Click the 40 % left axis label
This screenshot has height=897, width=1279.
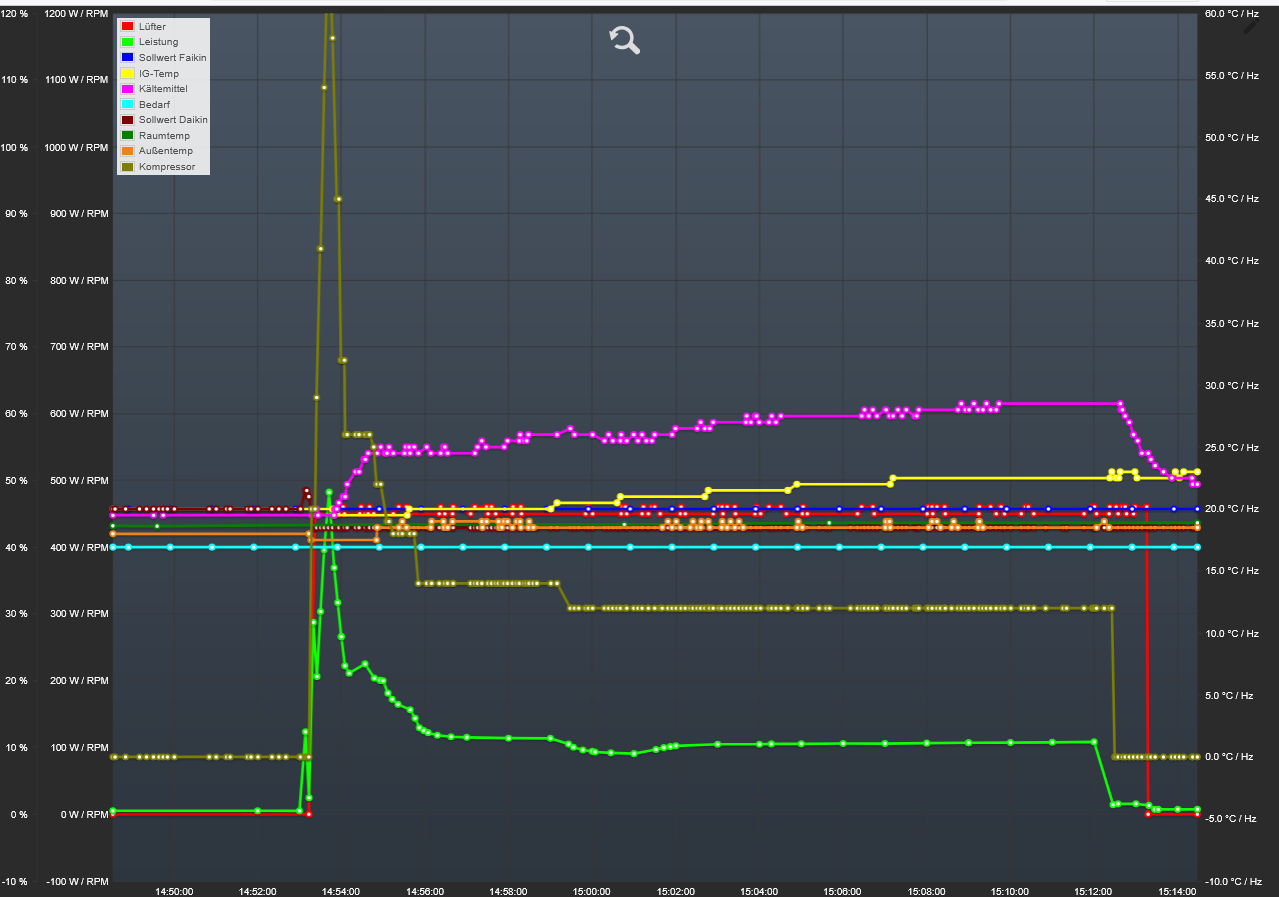(15, 547)
